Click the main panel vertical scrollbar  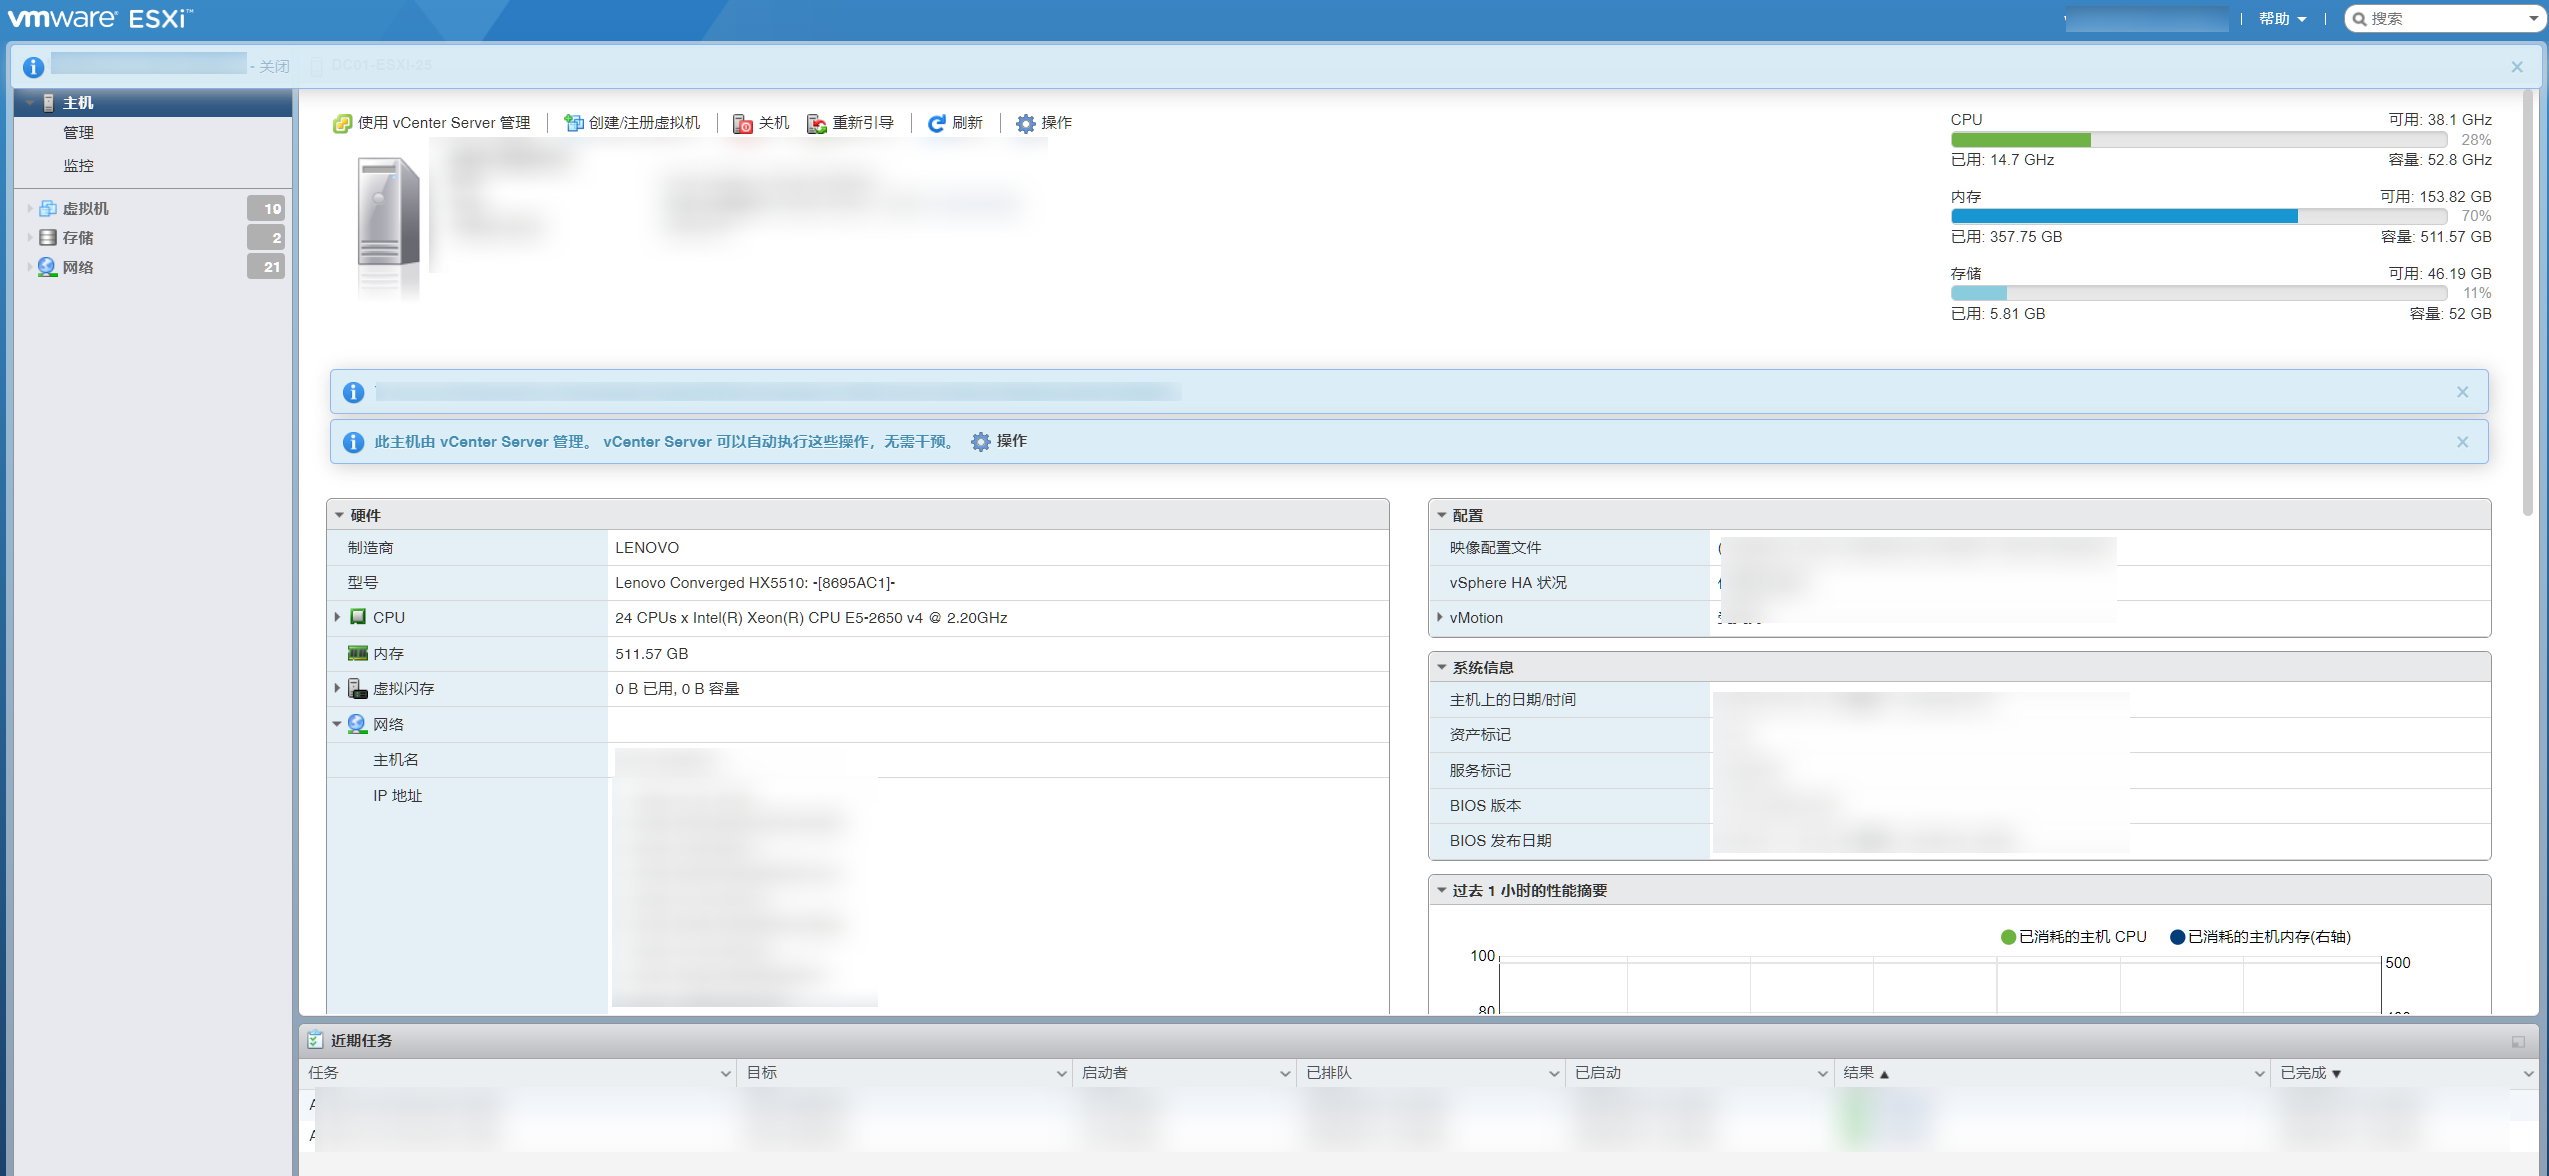tap(2527, 302)
